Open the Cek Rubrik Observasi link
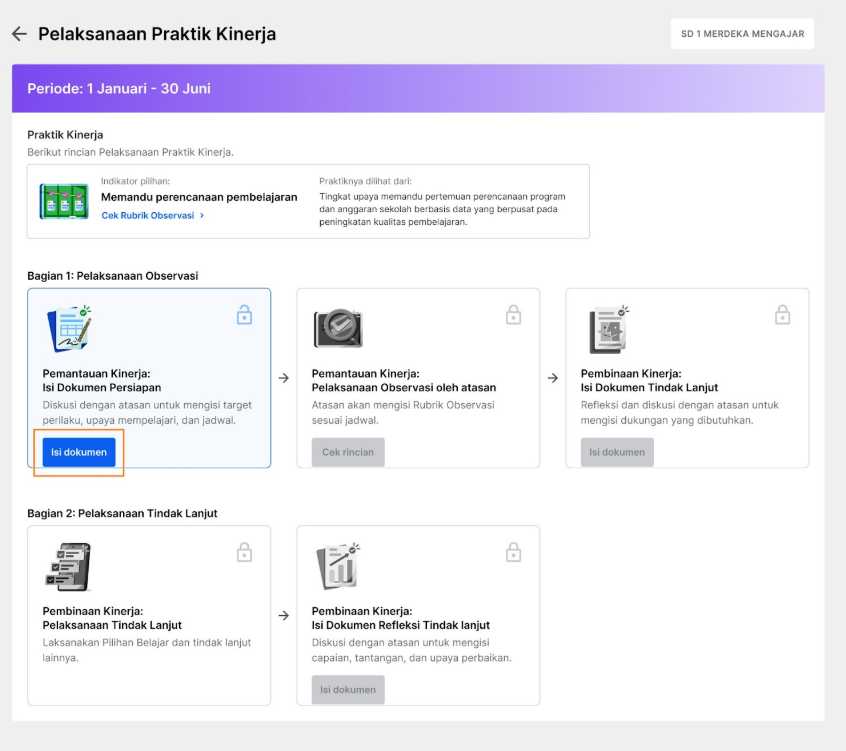This screenshot has height=751, width=846. tap(147, 215)
